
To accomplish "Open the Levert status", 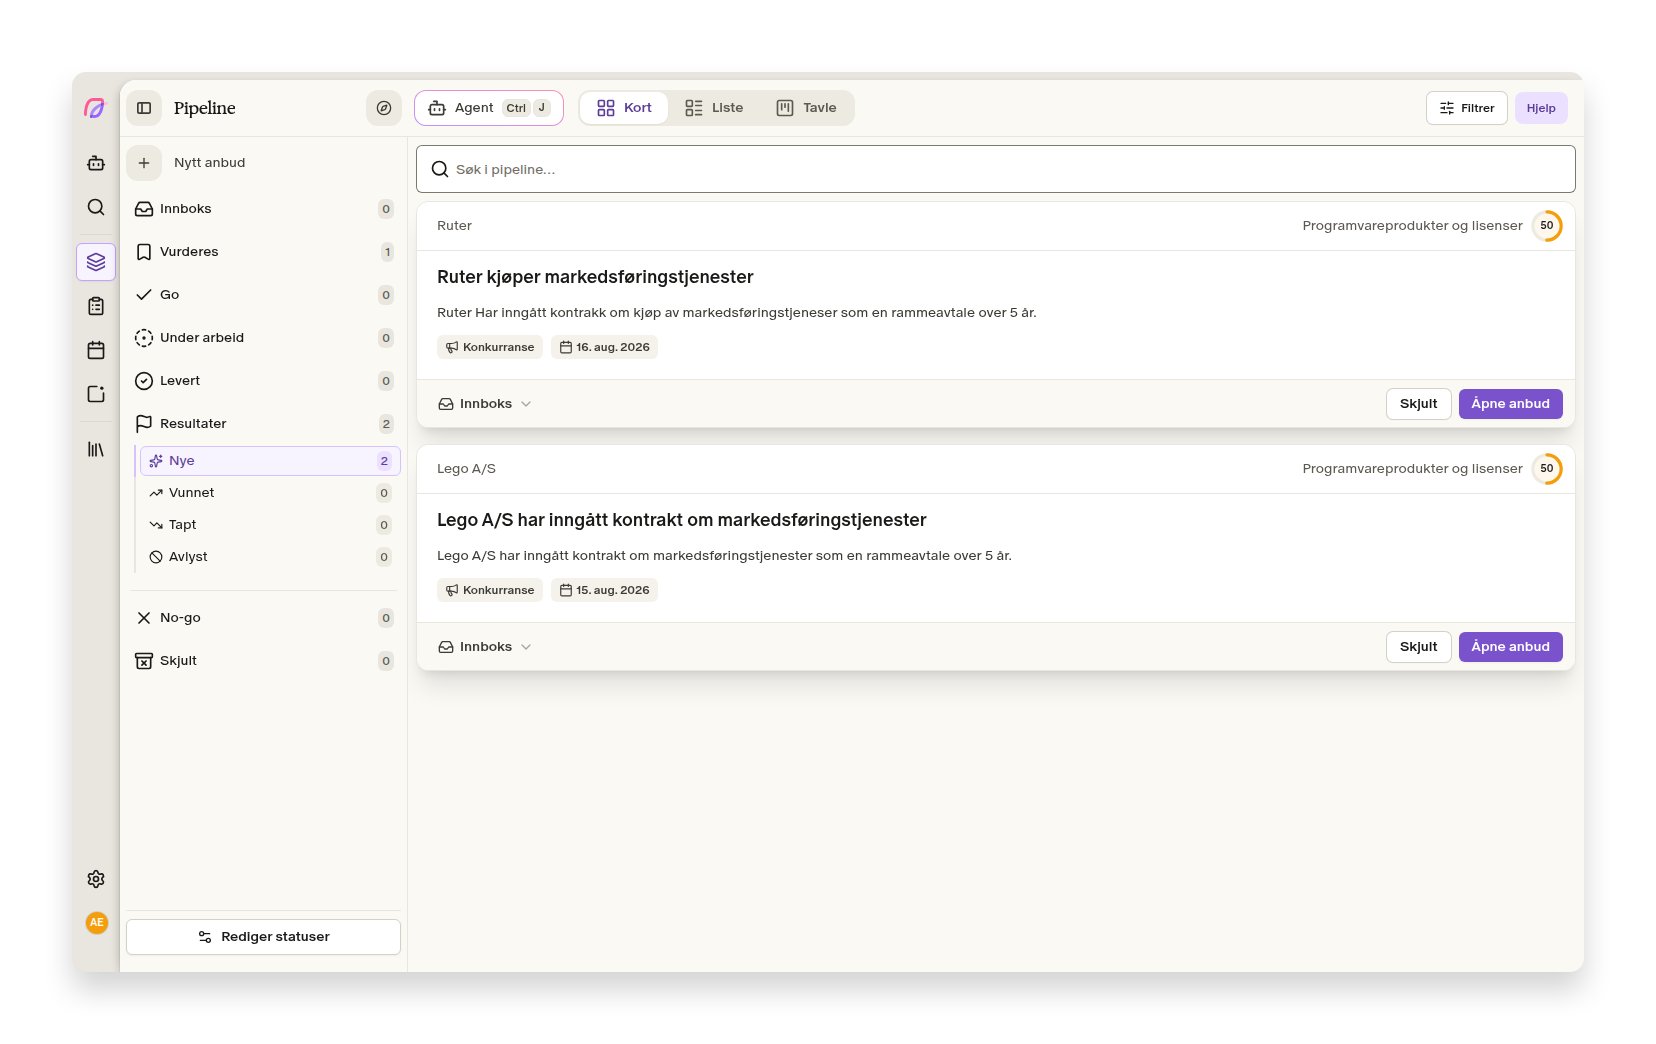I will (x=264, y=381).
